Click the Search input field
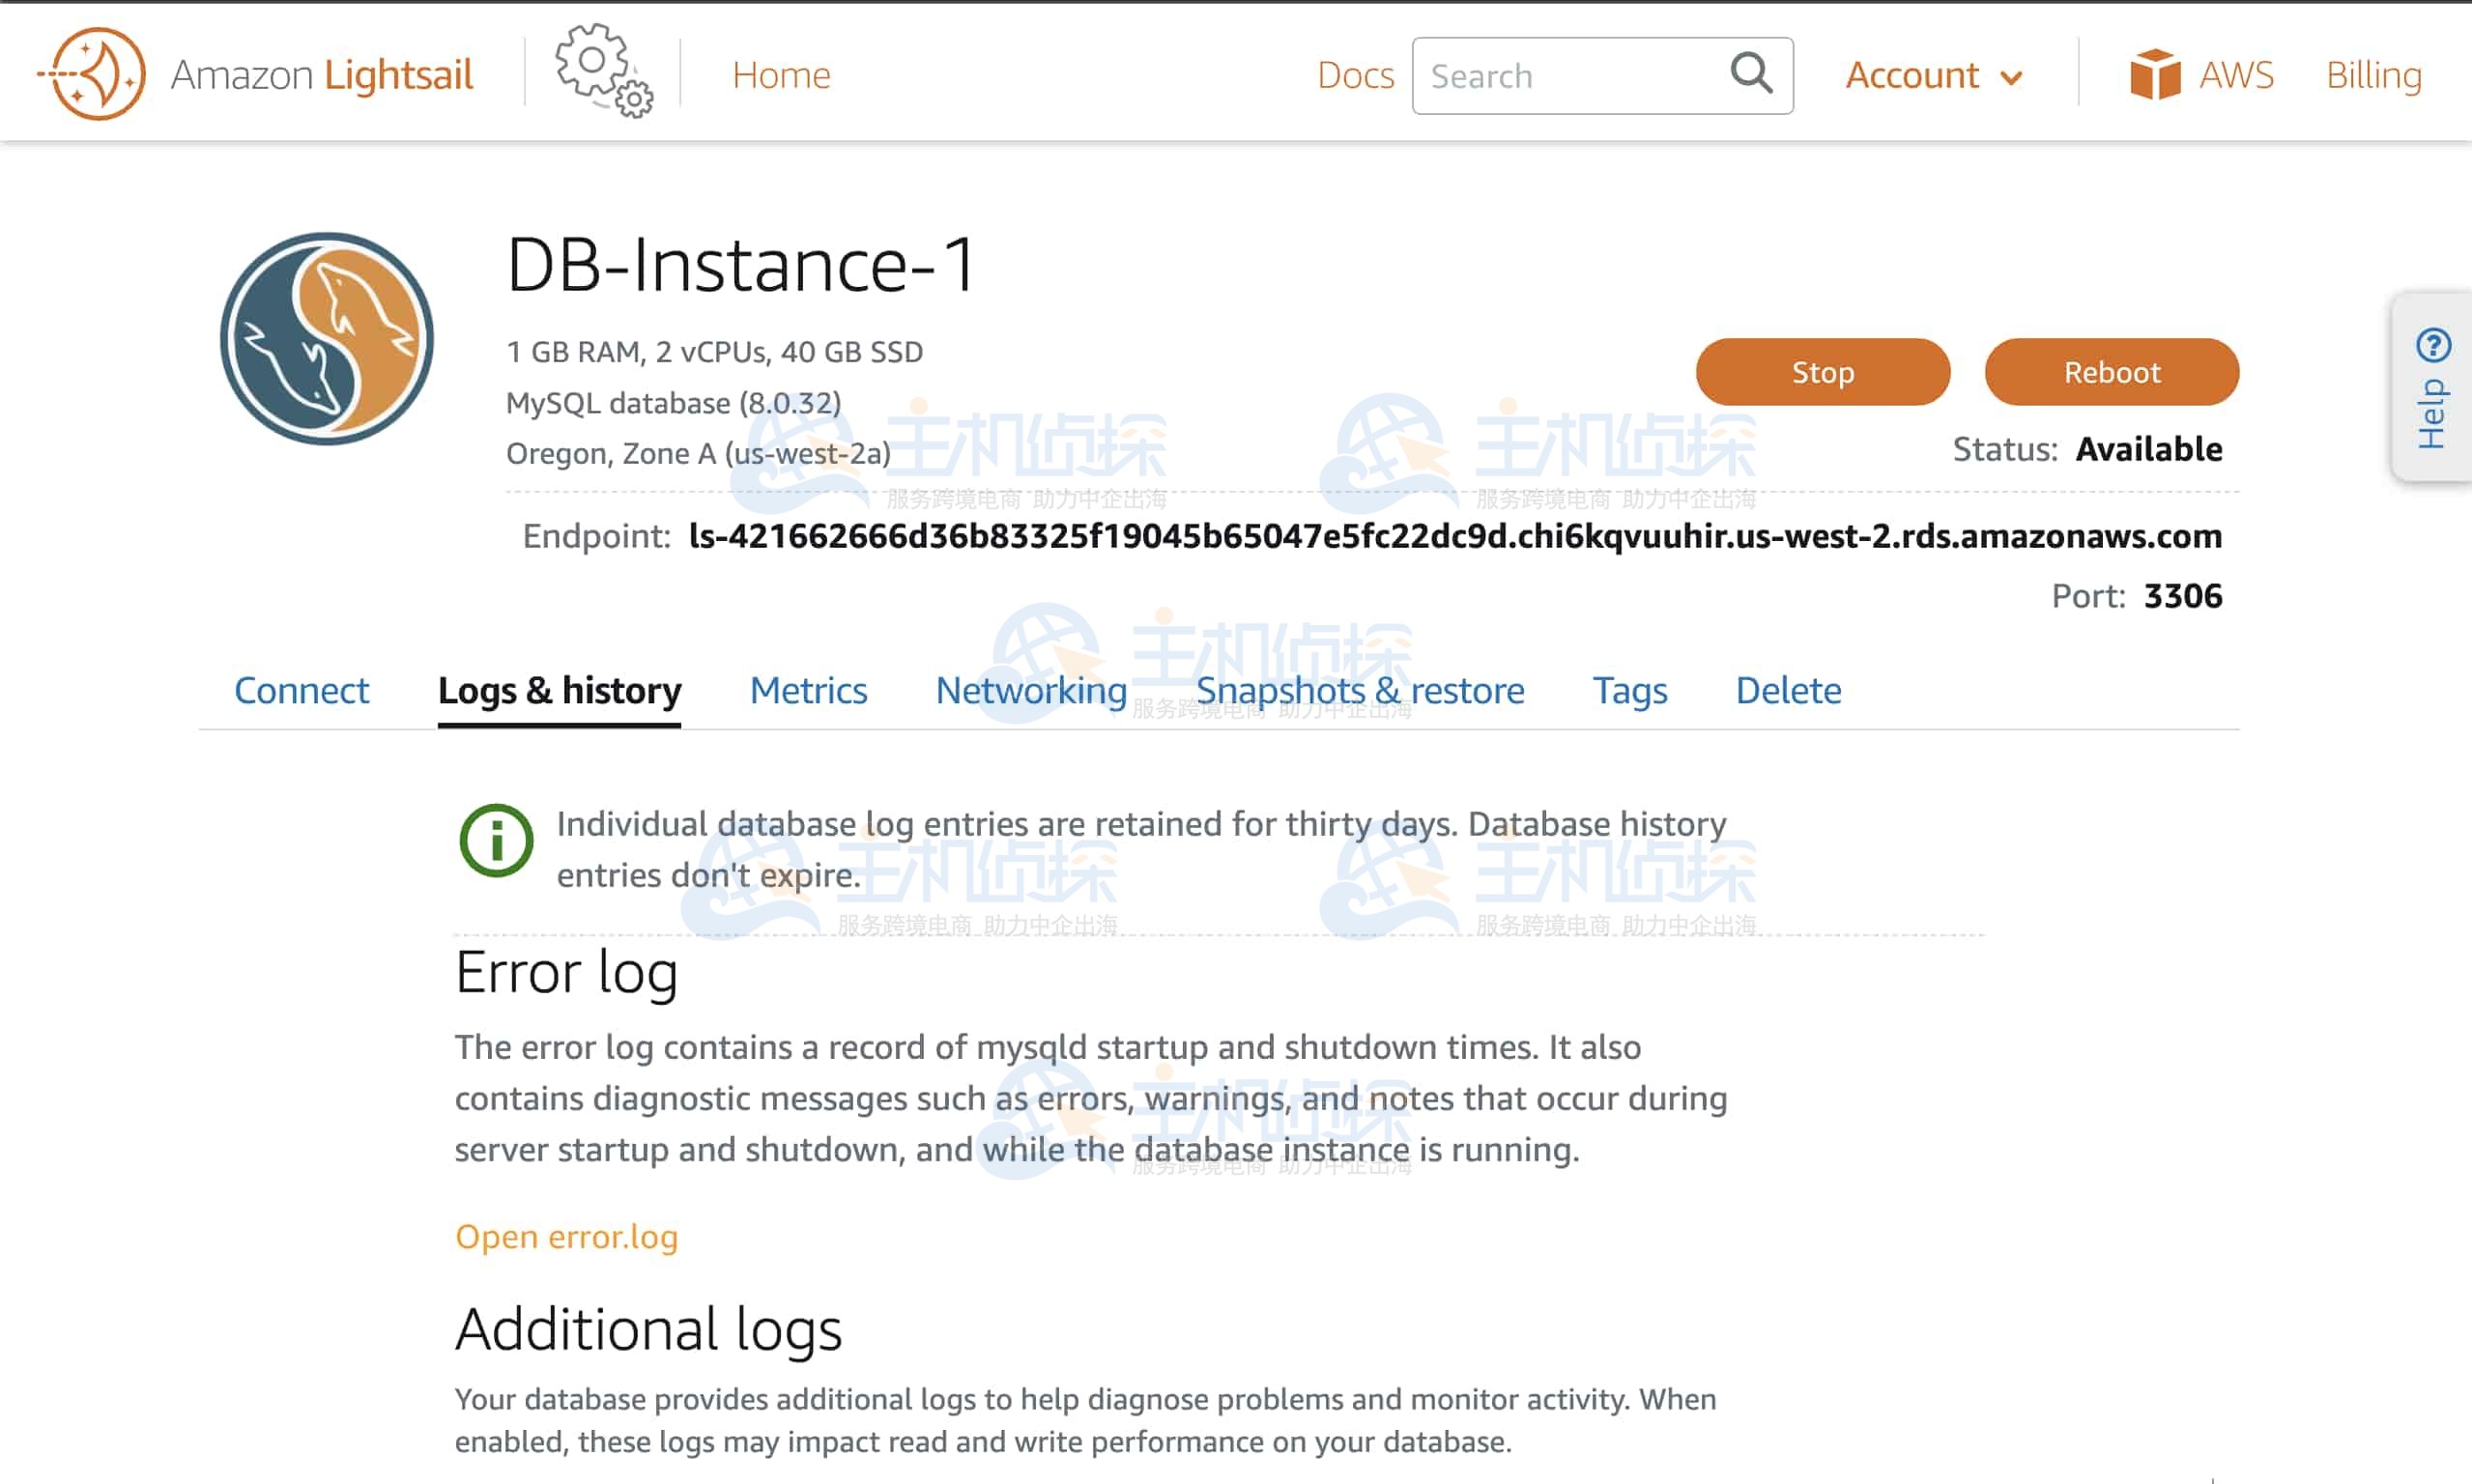The height and width of the screenshot is (1484, 2472). 1570,76
